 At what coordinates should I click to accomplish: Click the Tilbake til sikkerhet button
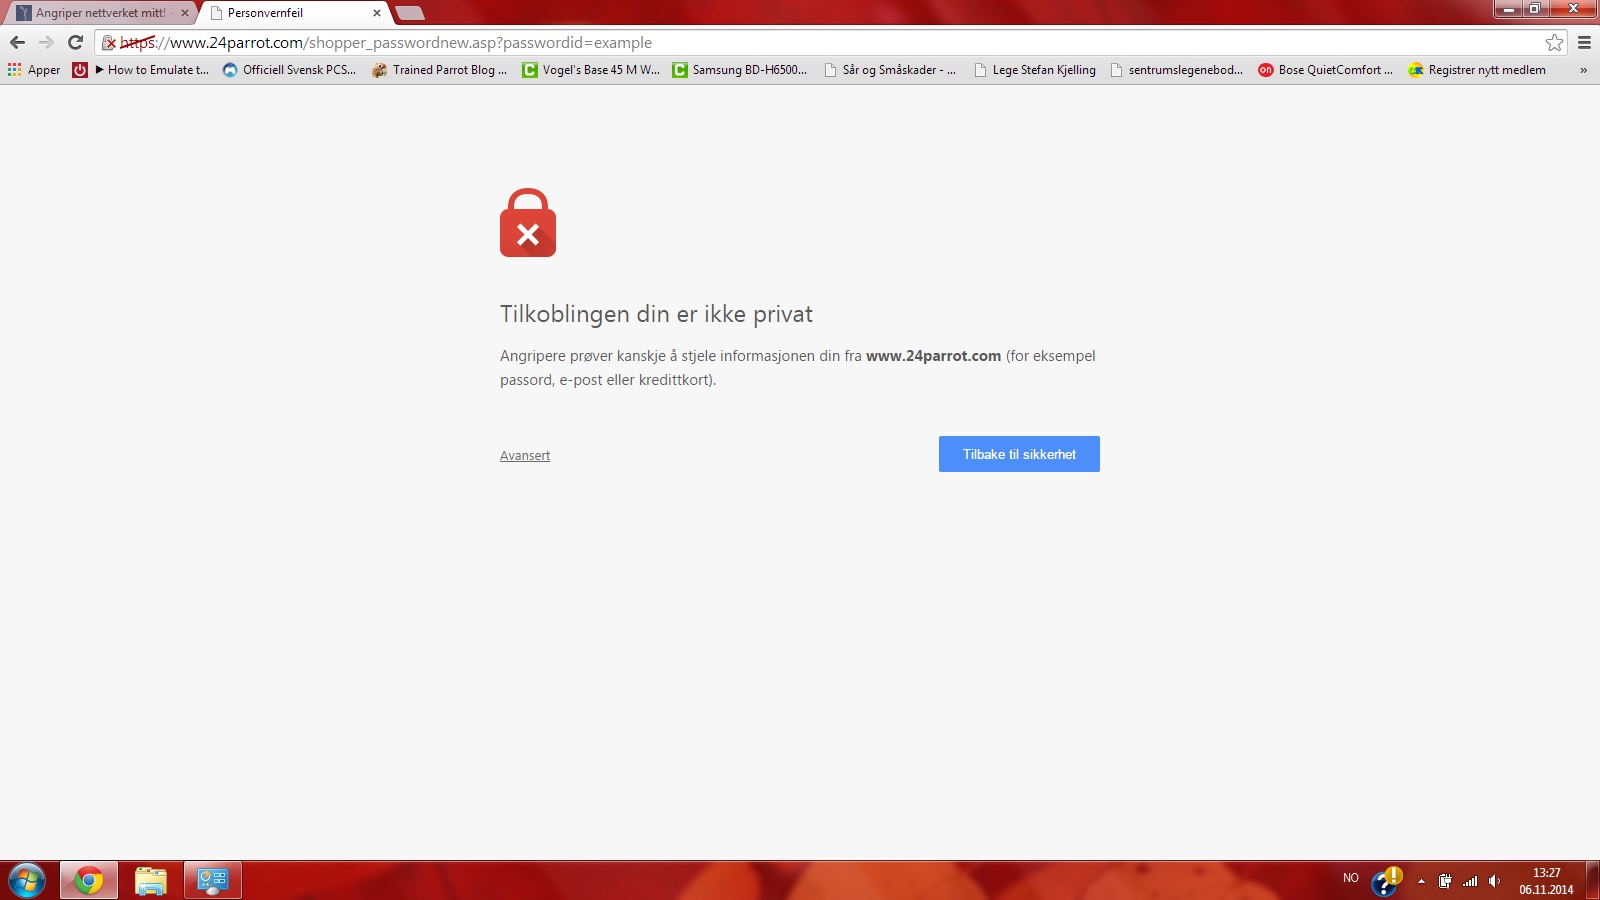click(x=1019, y=454)
